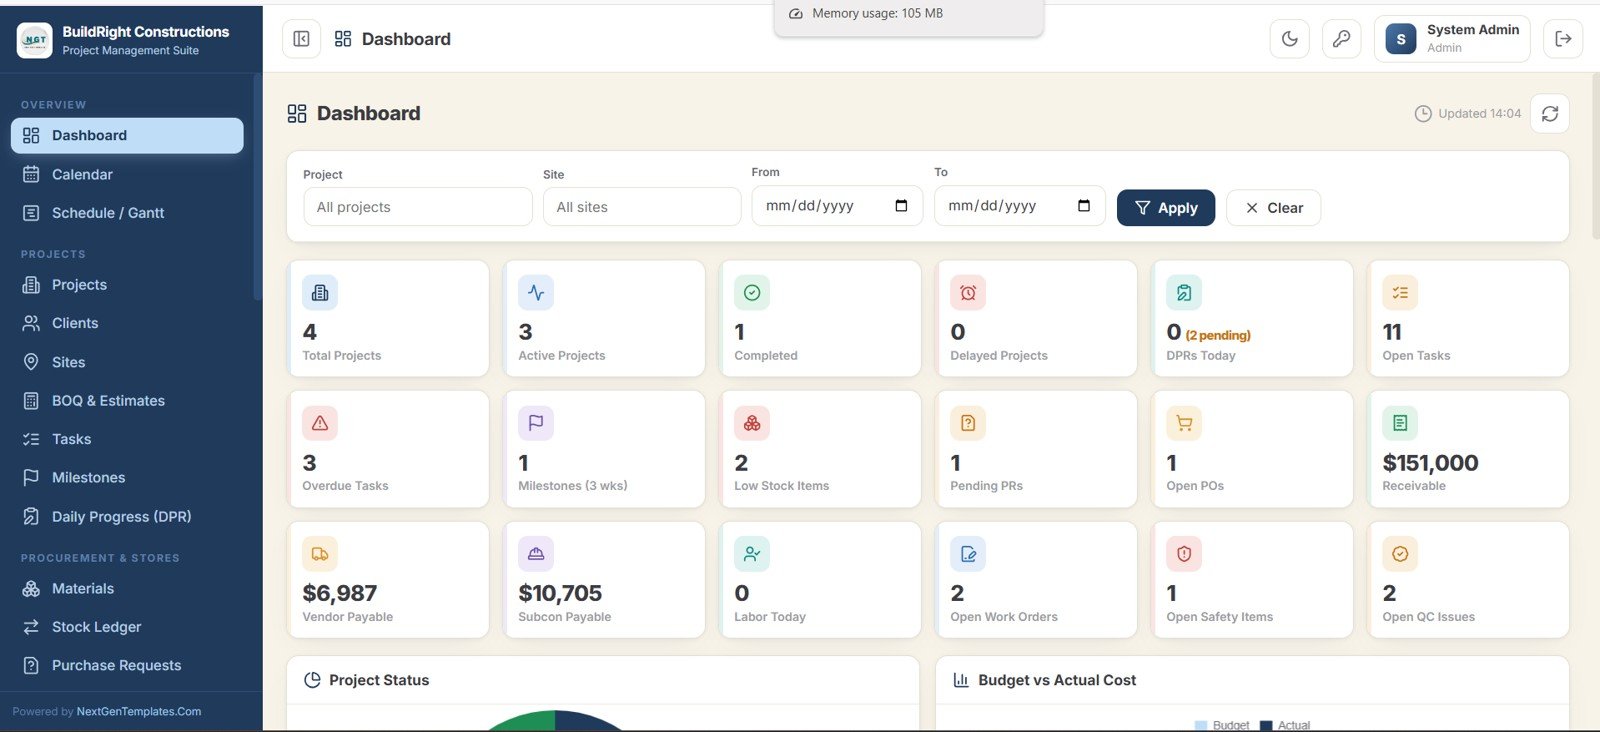Screen dimensions: 1600x732
Task: Click the Total Projects building icon
Action: click(320, 293)
